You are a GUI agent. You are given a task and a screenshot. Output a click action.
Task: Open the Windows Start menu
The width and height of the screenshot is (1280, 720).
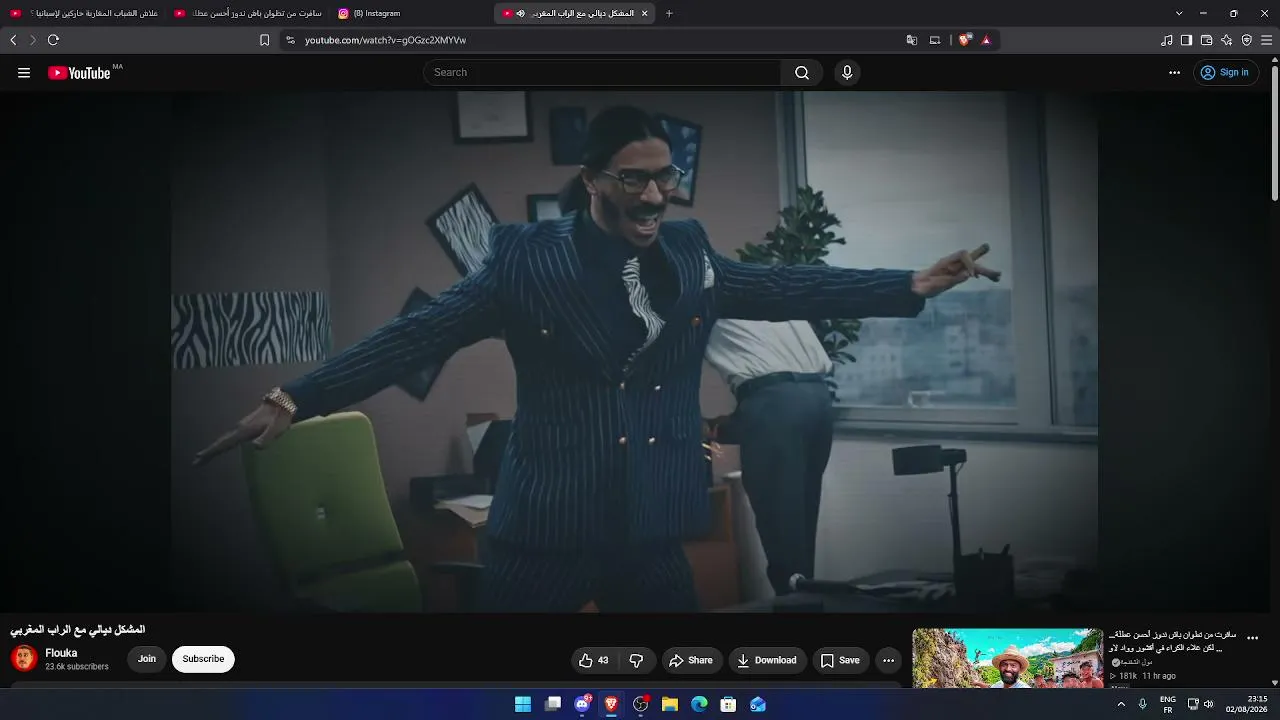pyautogui.click(x=523, y=704)
